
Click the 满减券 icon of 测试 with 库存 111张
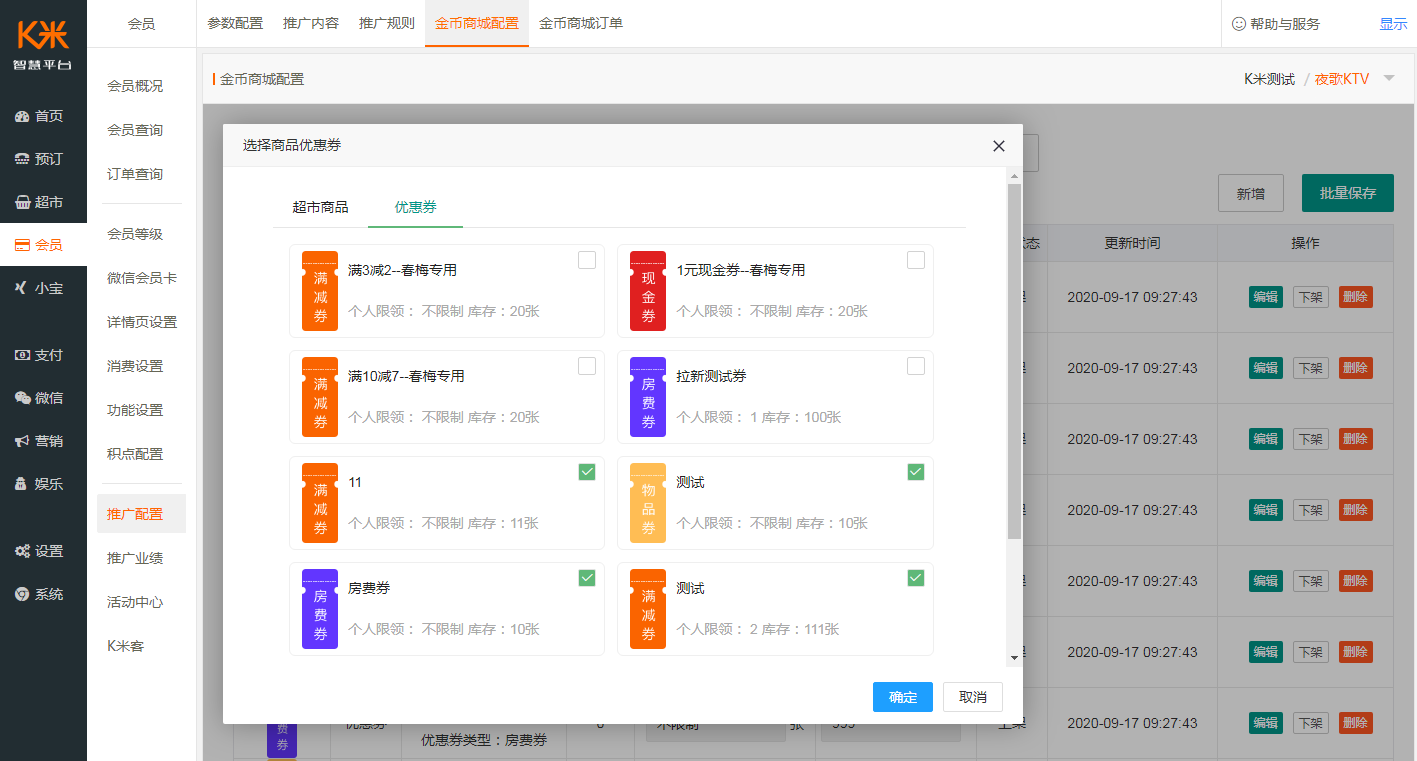pyautogui.click(x=648, y=609)
